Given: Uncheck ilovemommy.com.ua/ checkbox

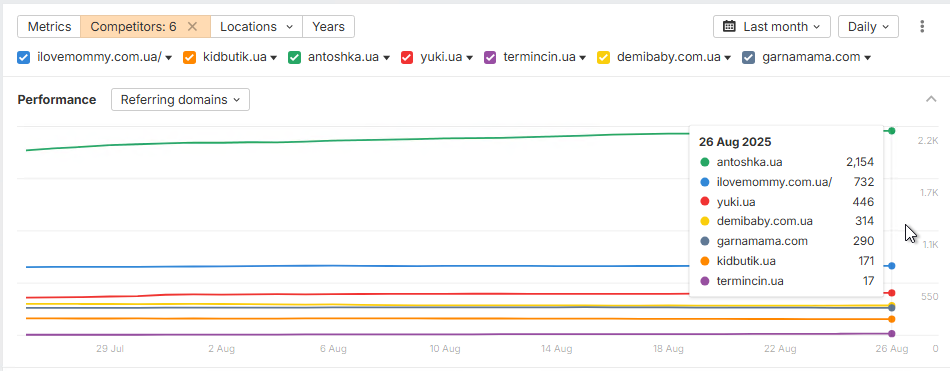Looking at the screenshot, I should [24, 58].
